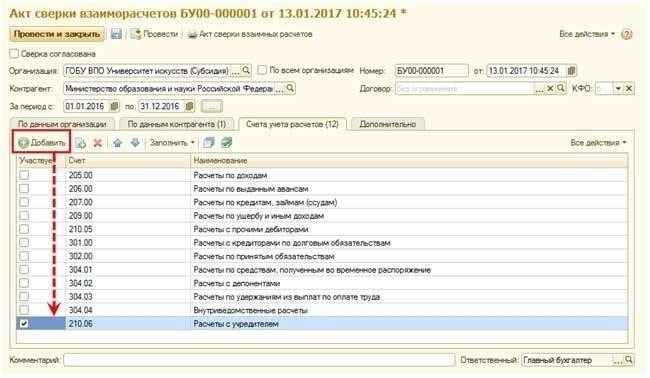650x378 pixels.
Task: Click the Добавить button
Action: coord(41,143)
